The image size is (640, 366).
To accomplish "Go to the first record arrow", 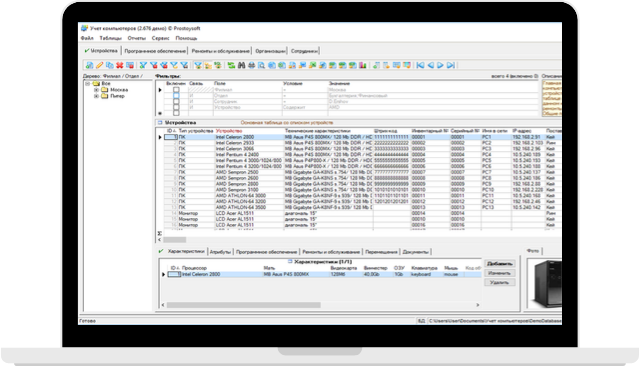I will coord(420,65).
